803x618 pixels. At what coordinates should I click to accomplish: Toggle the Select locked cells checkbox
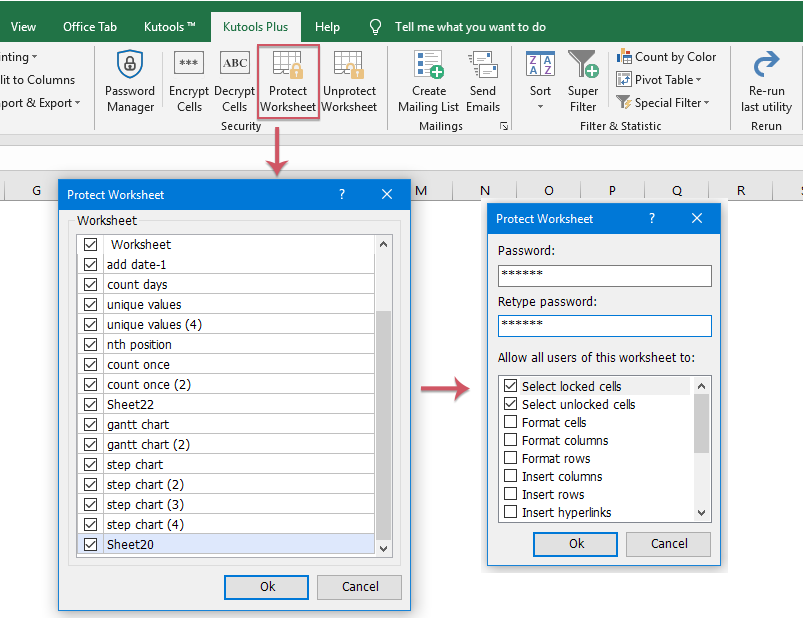[x=511, y=386]
